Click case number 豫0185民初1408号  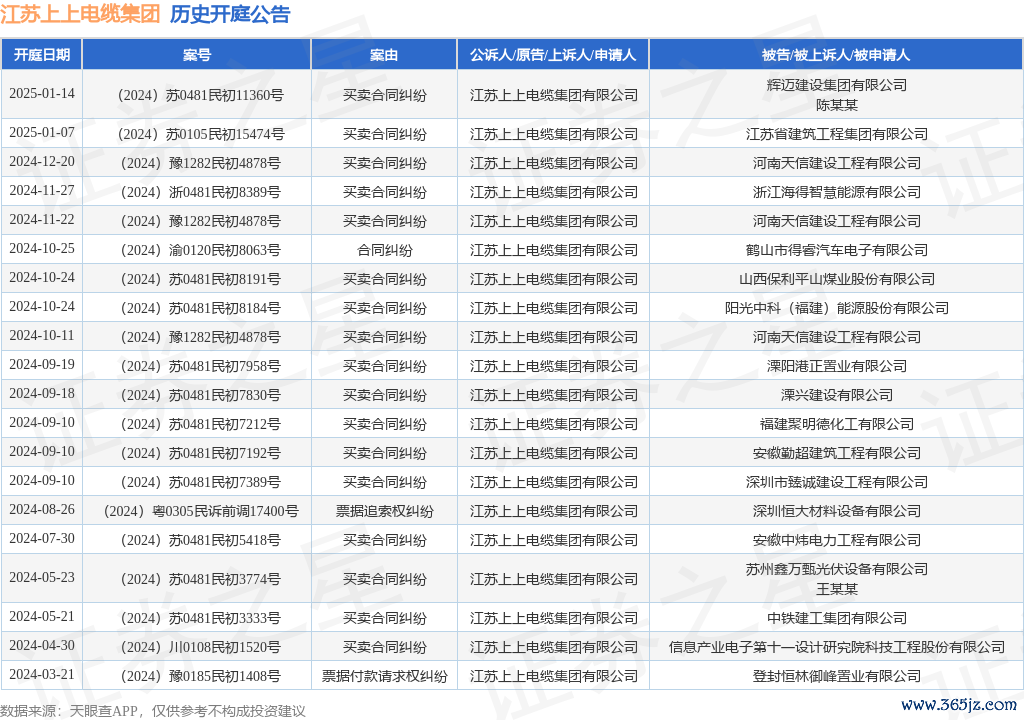[x=200, y=676]
